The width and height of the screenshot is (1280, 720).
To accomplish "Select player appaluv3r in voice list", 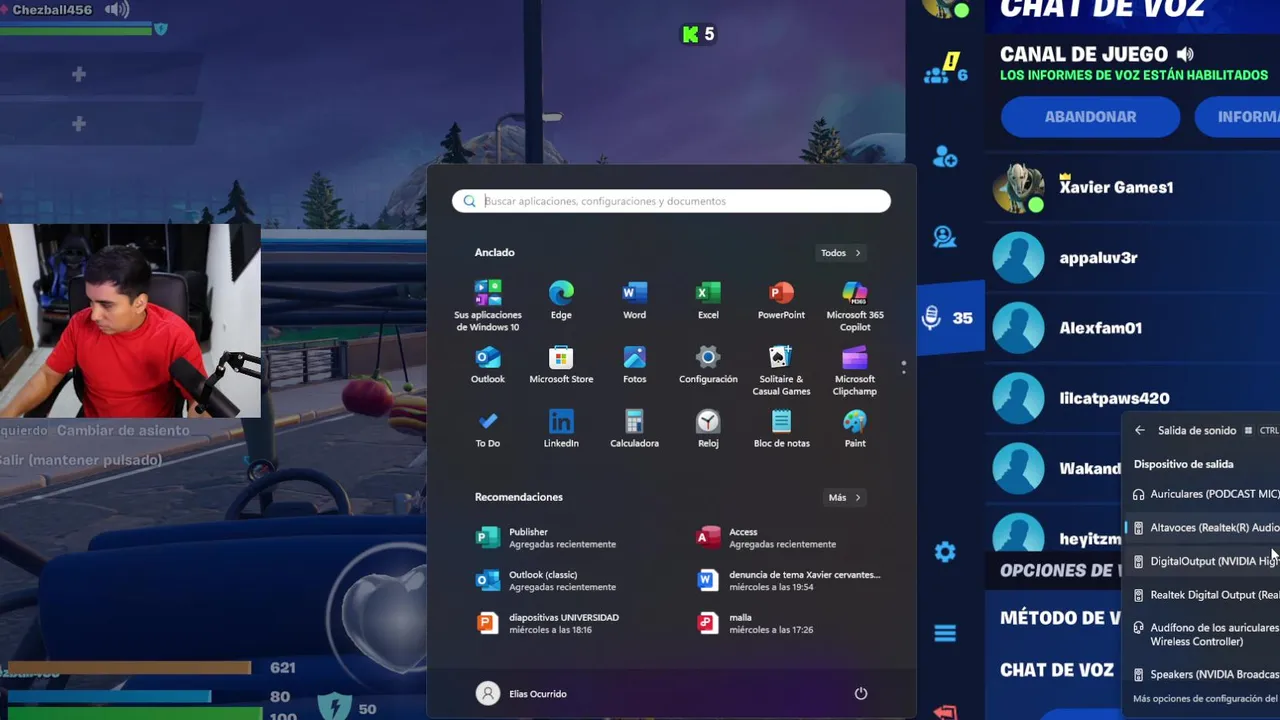I will (1132, 258).
